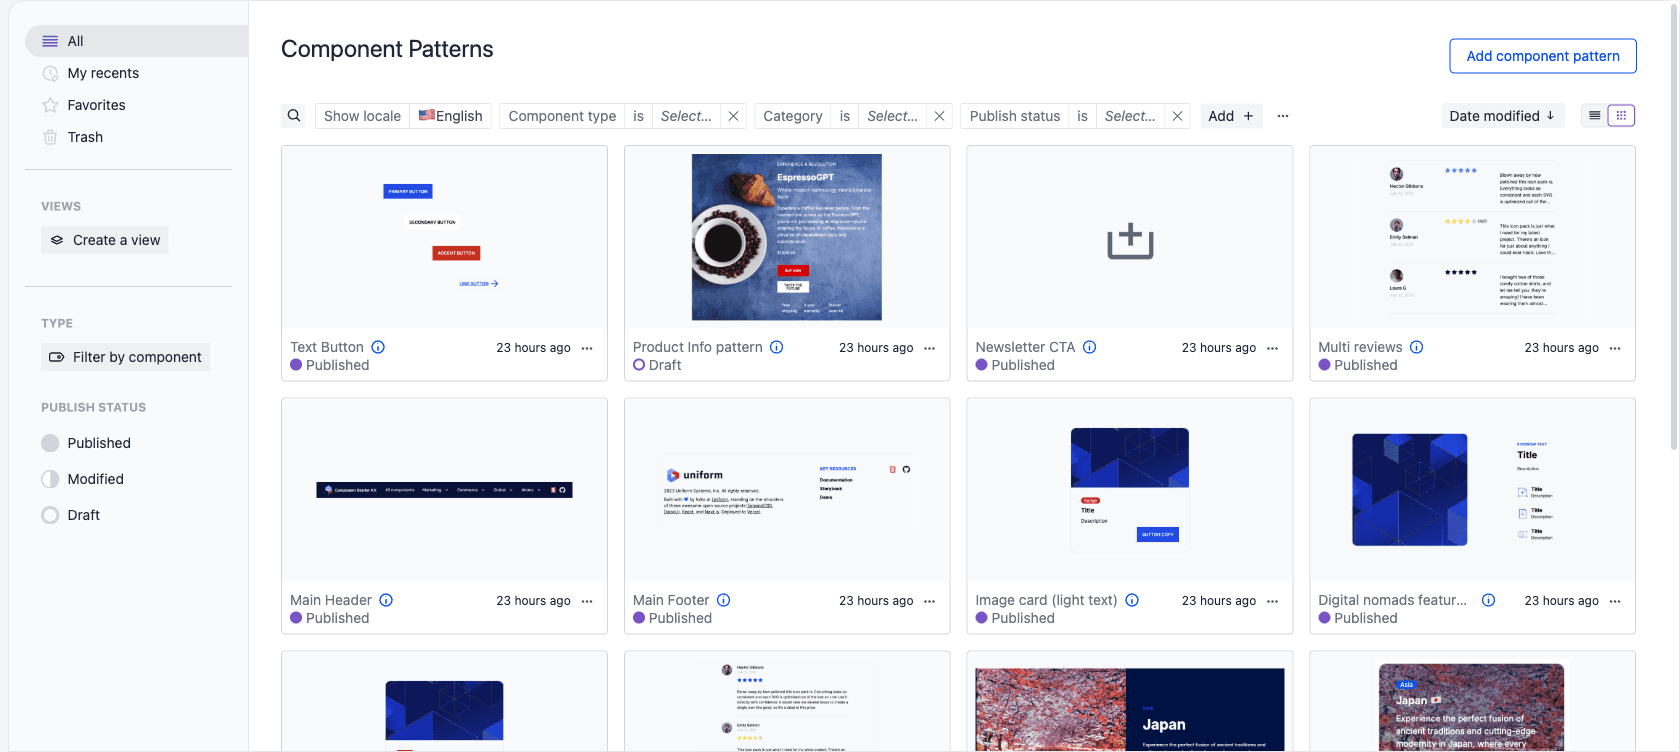Open info for Newsletter CTA

[1089, 347]
